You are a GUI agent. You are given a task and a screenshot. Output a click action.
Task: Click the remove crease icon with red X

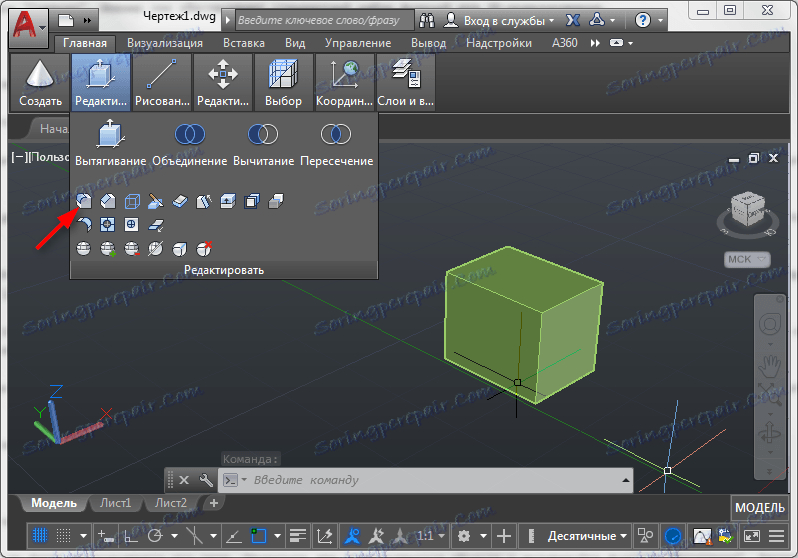pos(204,248)
